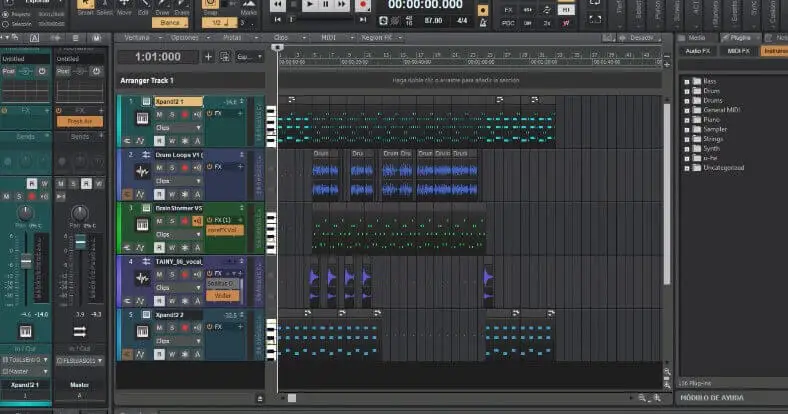
Task: Click the Wider effect on vocal track
Action: click(223, 295)
